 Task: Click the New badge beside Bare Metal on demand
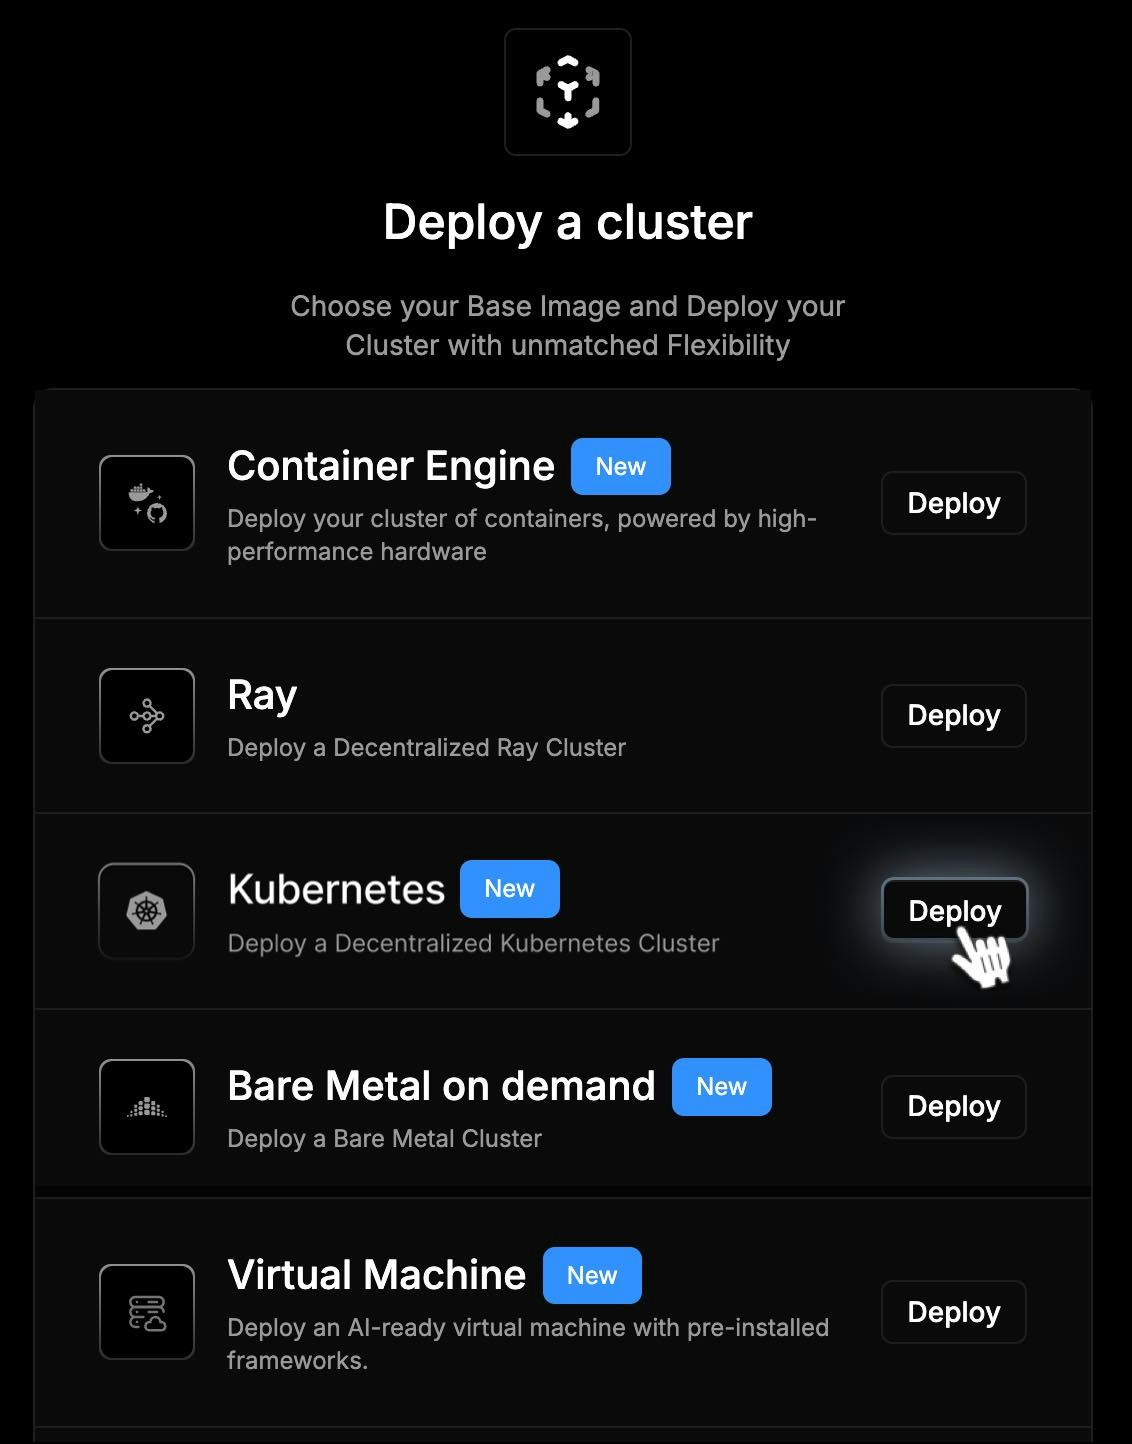click(x=722, y=1087)
